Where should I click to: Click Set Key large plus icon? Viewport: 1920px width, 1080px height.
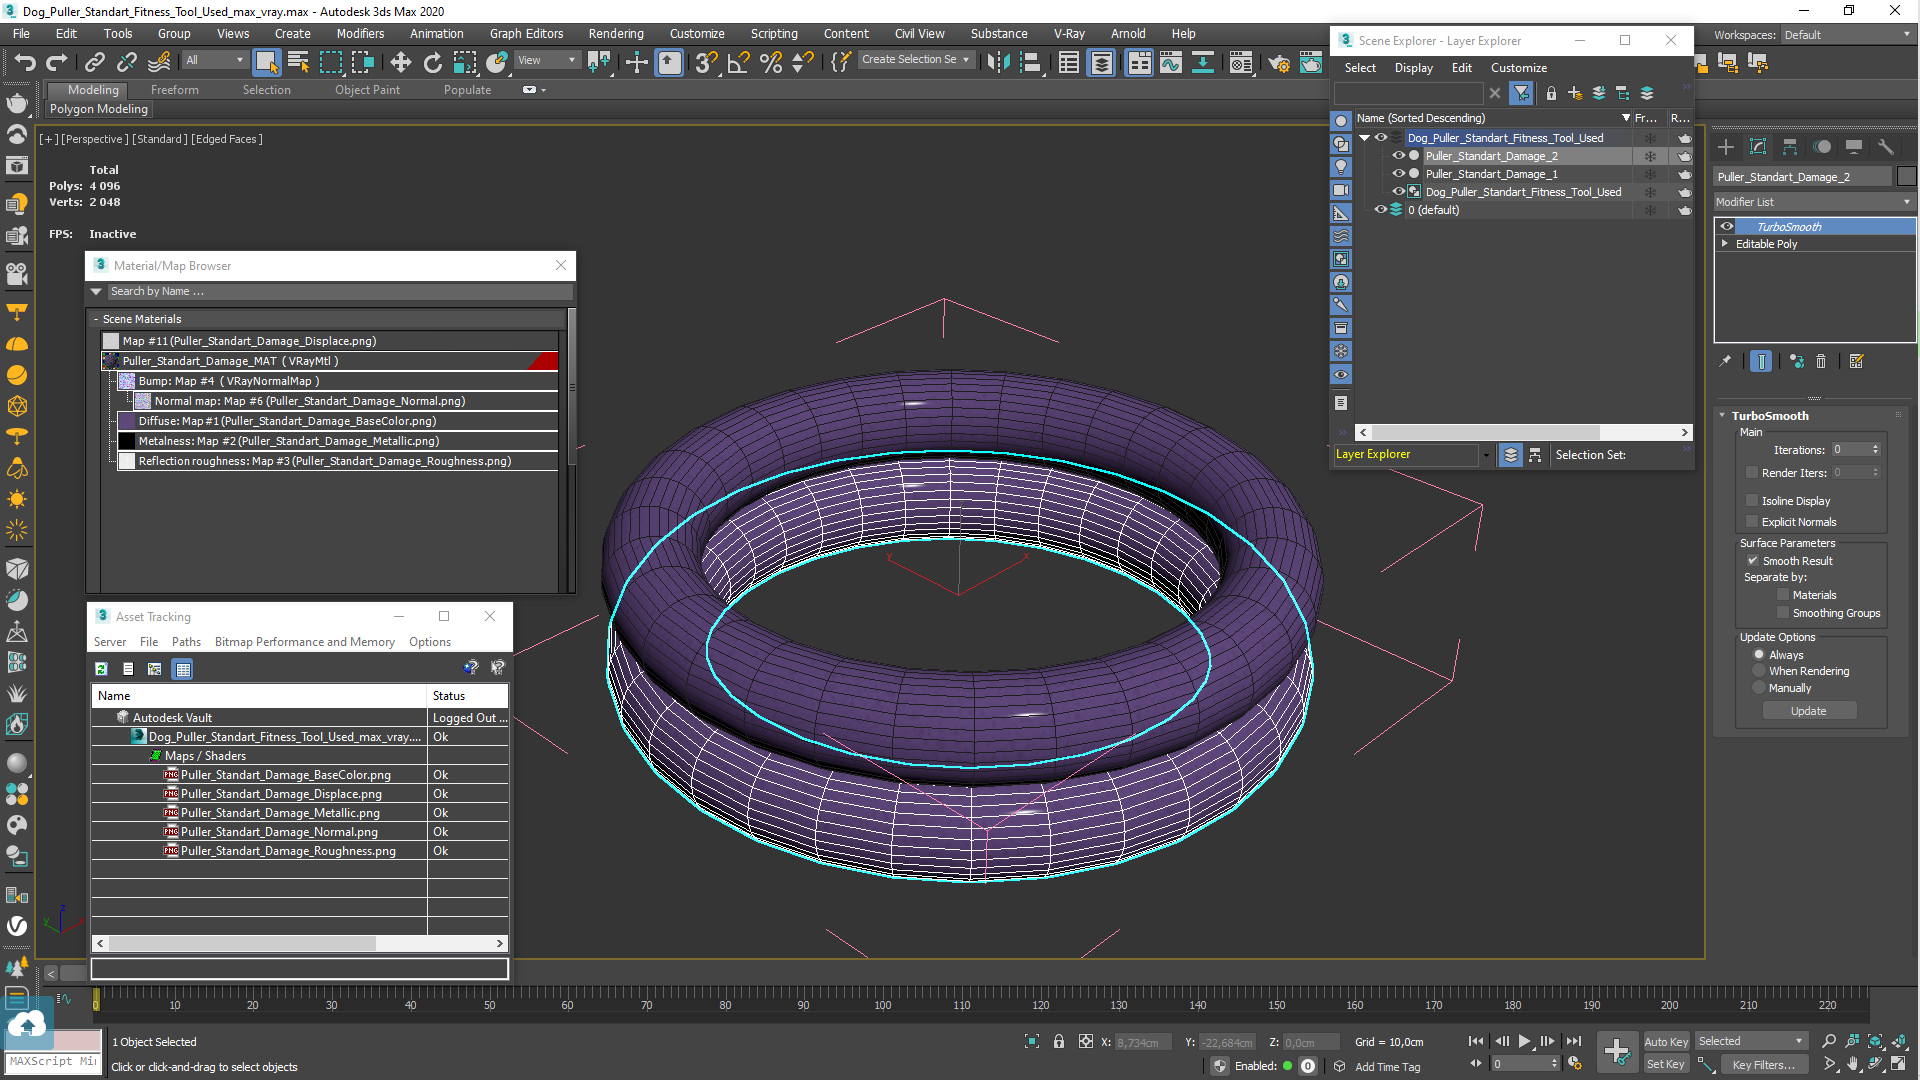(x=1617, y=1051)
